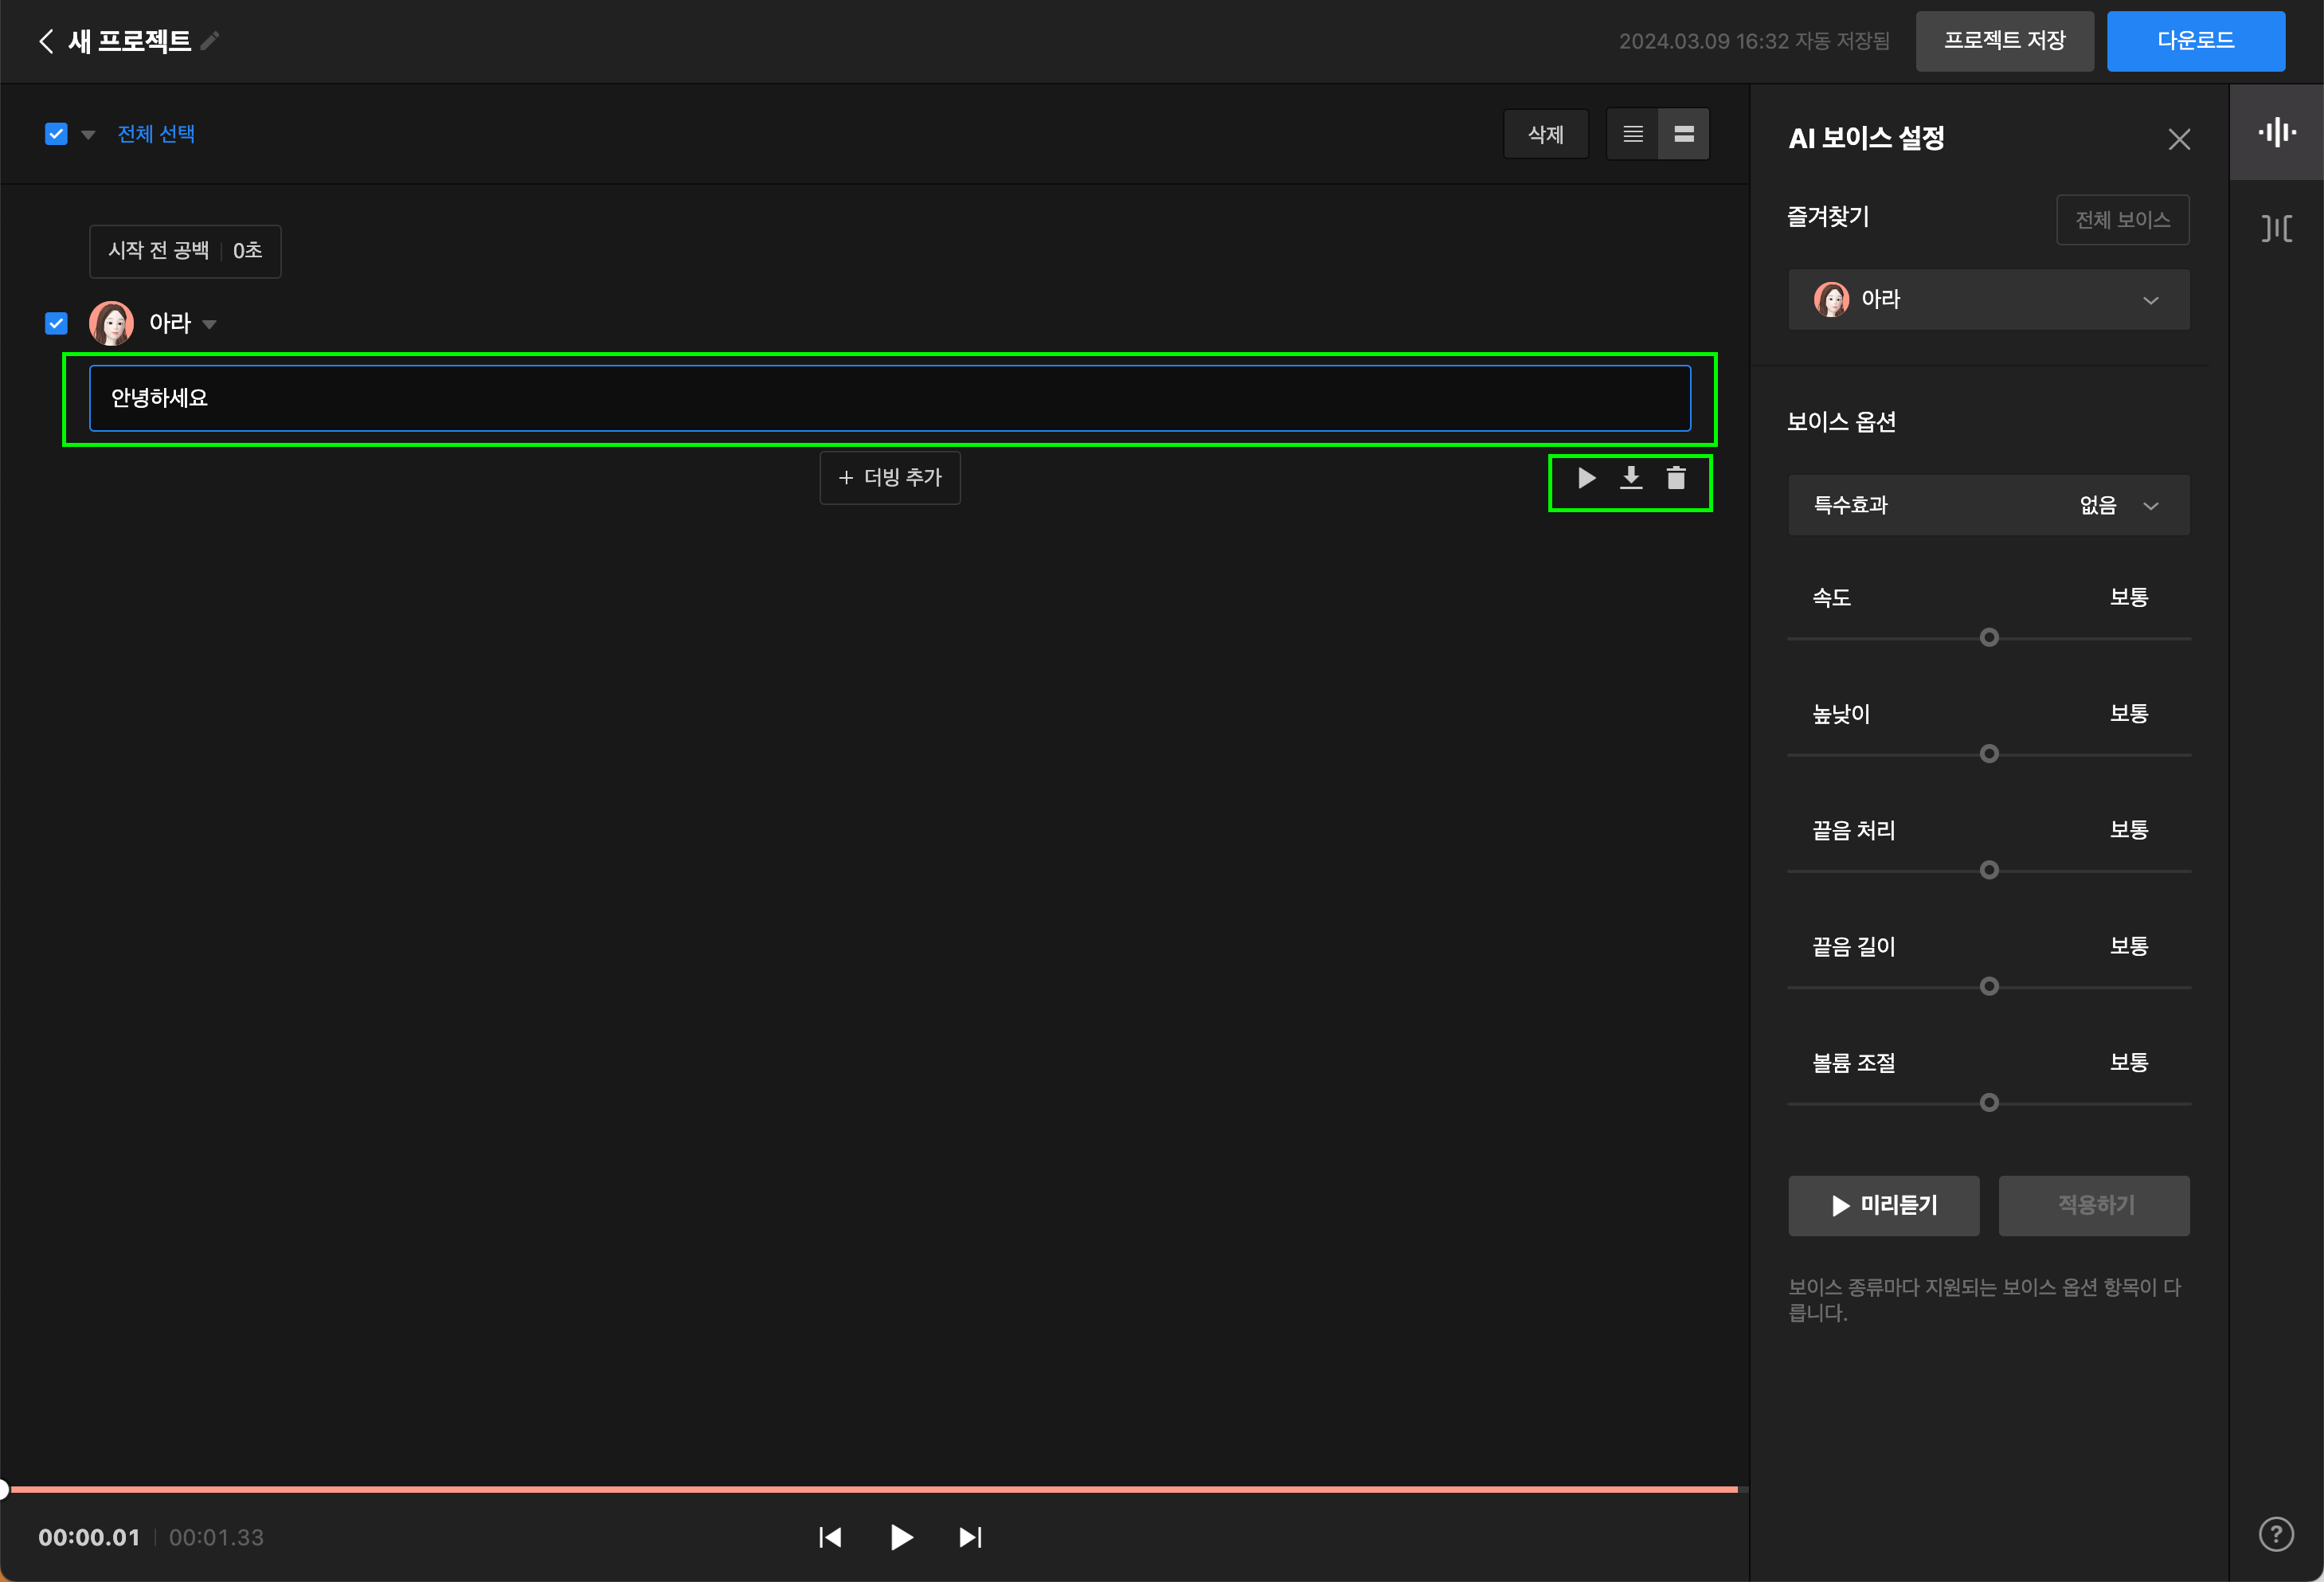
Task: Uncheck the 아라 dubbing line checkbox
Action: (56, 323)
